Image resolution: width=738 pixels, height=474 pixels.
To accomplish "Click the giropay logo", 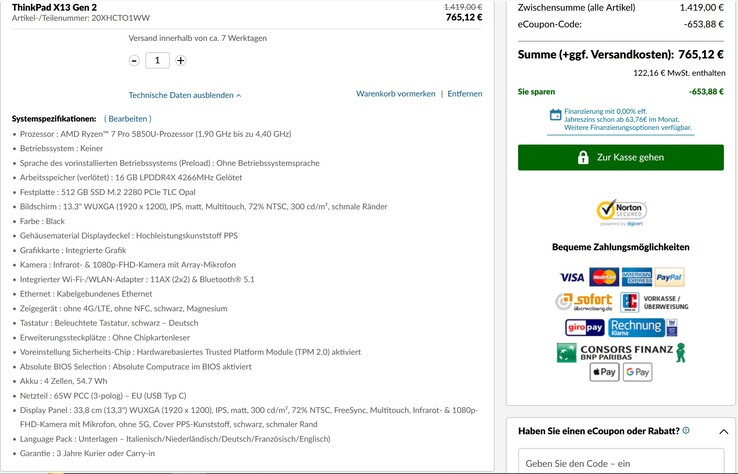I will pyautogui.click(x=583, y=327).
